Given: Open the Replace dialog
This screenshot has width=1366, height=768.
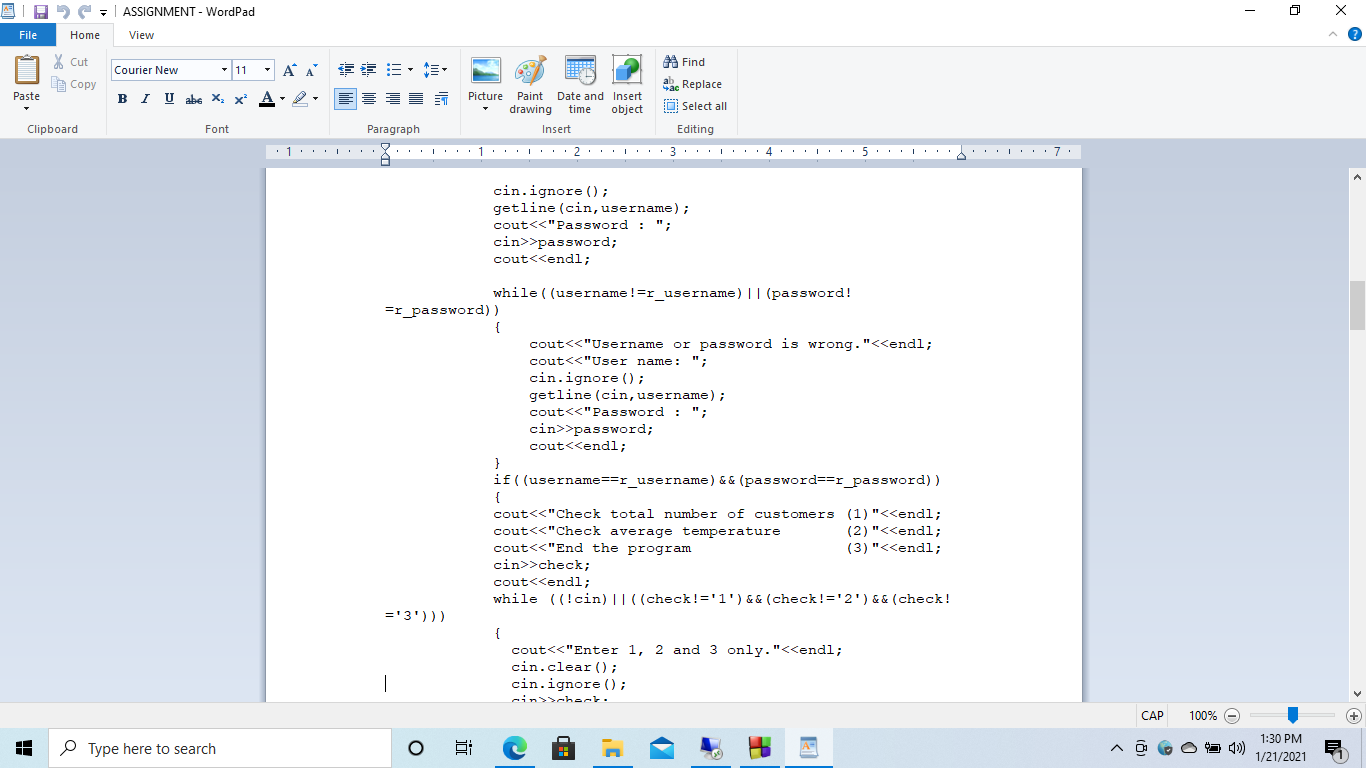Looking at the screenshot, I should [693, 84].
